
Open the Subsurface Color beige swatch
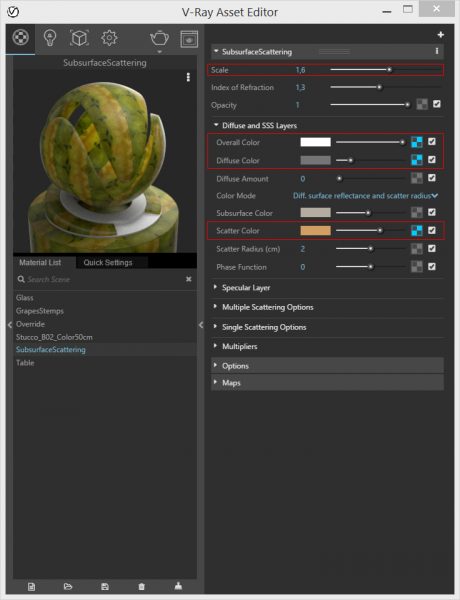[x=315, y=212]
